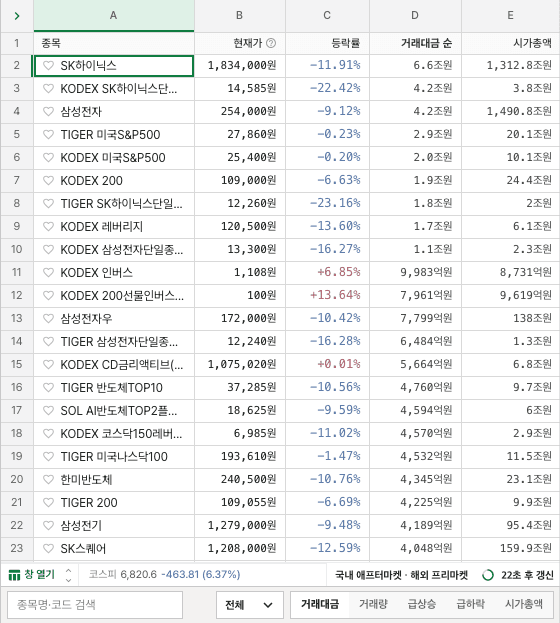
Task: Click the 1,490.8조원 market cap cell
Action: coord(510,112)
